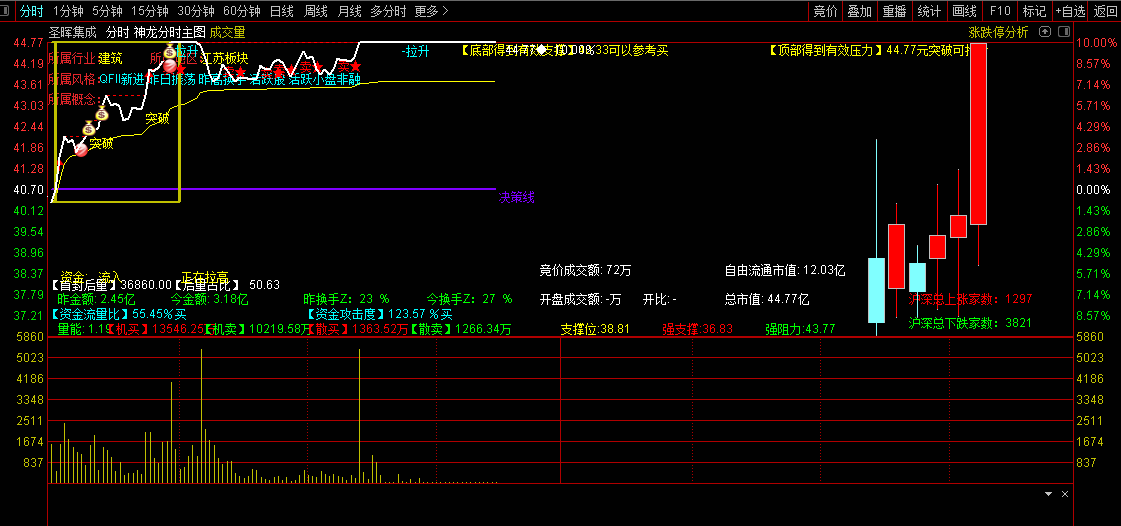Switch to the 30分钟 period tab
1121x526 pixels.
[x=196, y=11]
